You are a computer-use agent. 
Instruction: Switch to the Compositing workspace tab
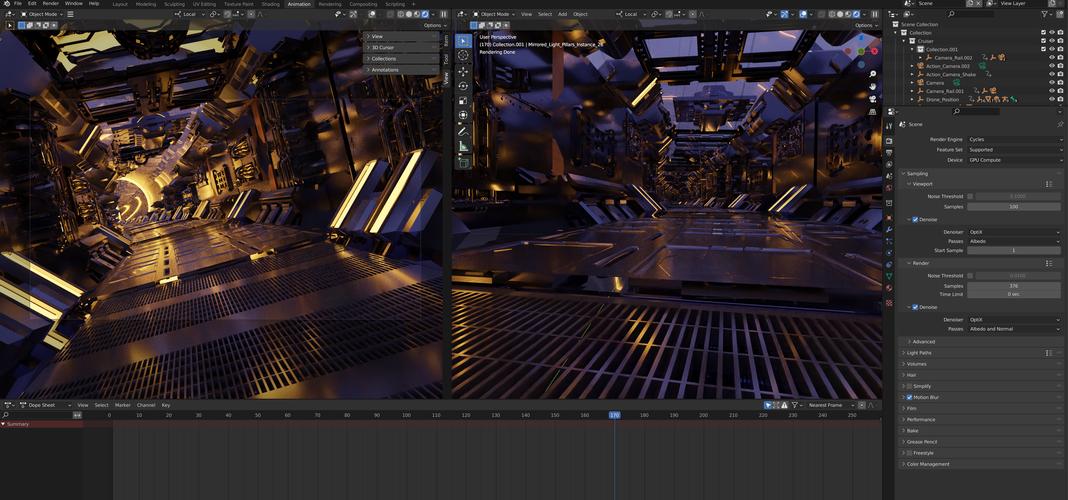pyautogui.click(x=363, y=3)
